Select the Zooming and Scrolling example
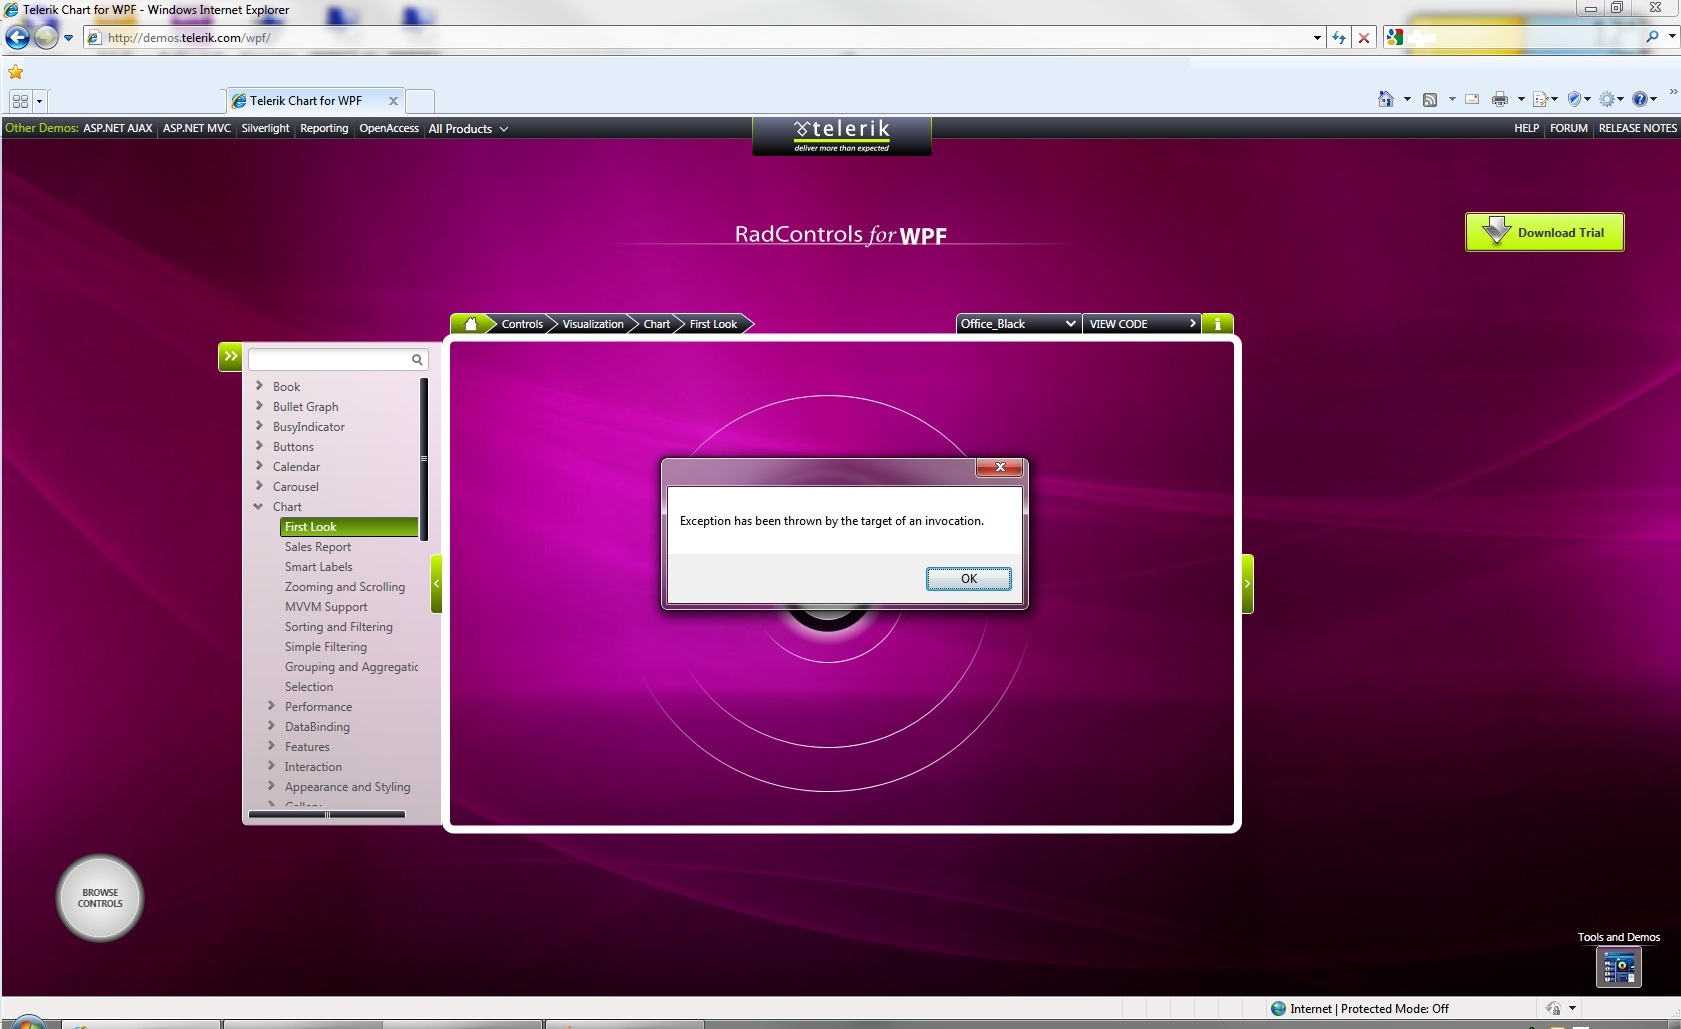1681x1029 pixels. click(x=345, y=587)
